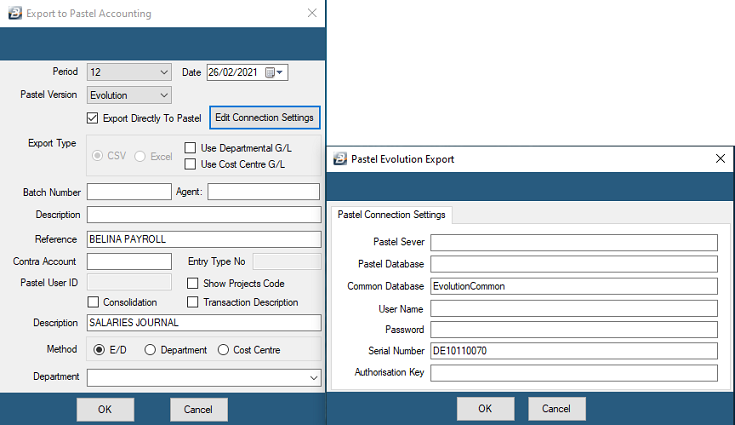Enable Use Departmental G/L
The width and height of the screenshot is (735, 425).
click(x=190, y=148)
